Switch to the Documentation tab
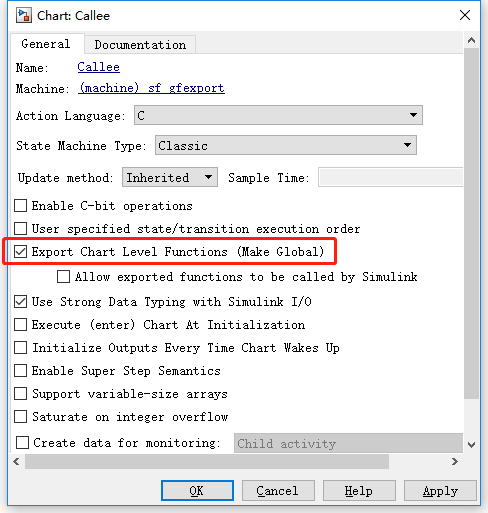The height and width of the screenshot is (513, 488). coord(140,45)
